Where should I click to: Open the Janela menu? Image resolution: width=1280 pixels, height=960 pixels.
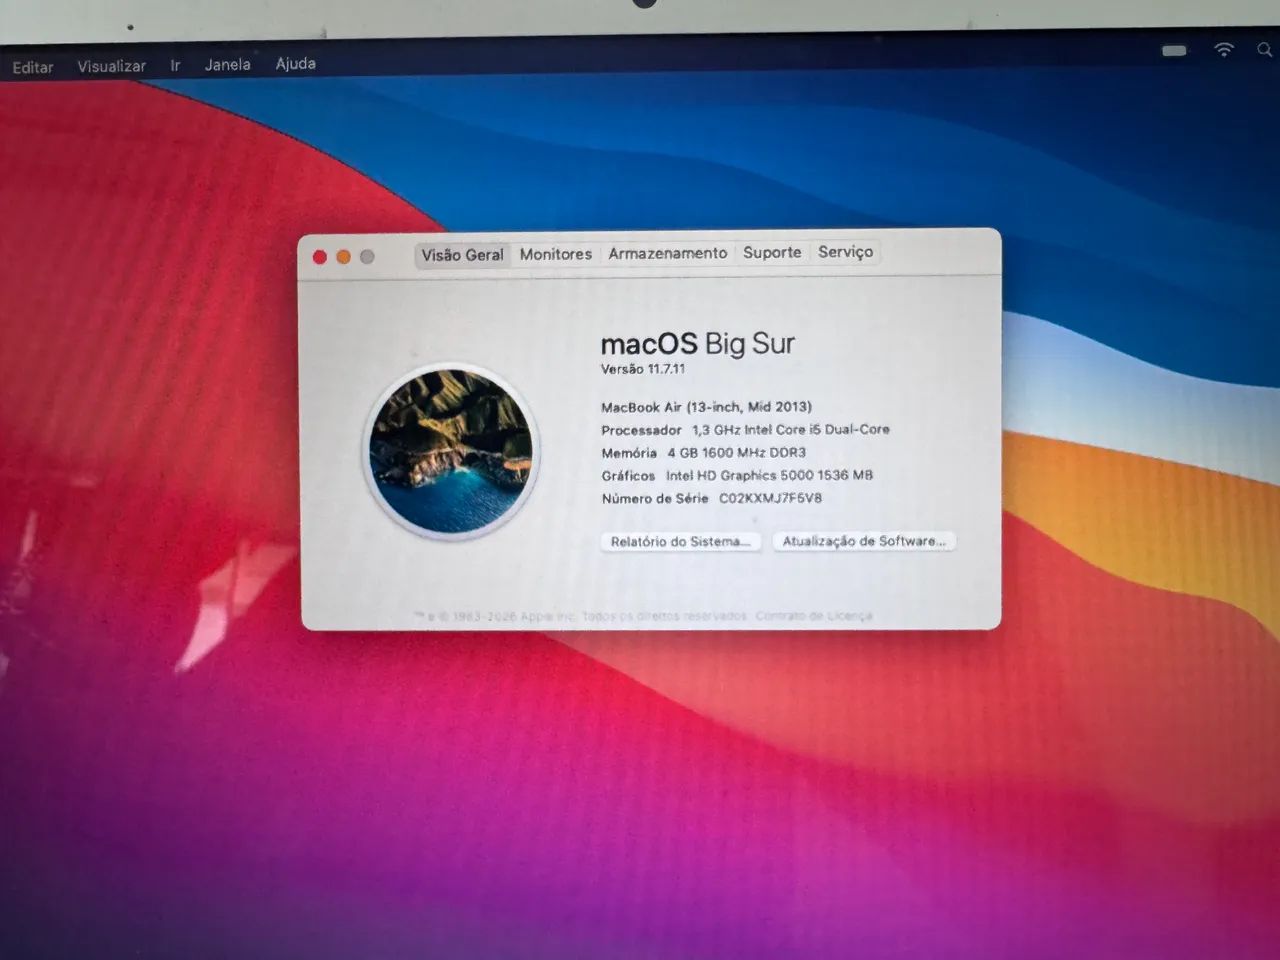click(x=227, y=64)
